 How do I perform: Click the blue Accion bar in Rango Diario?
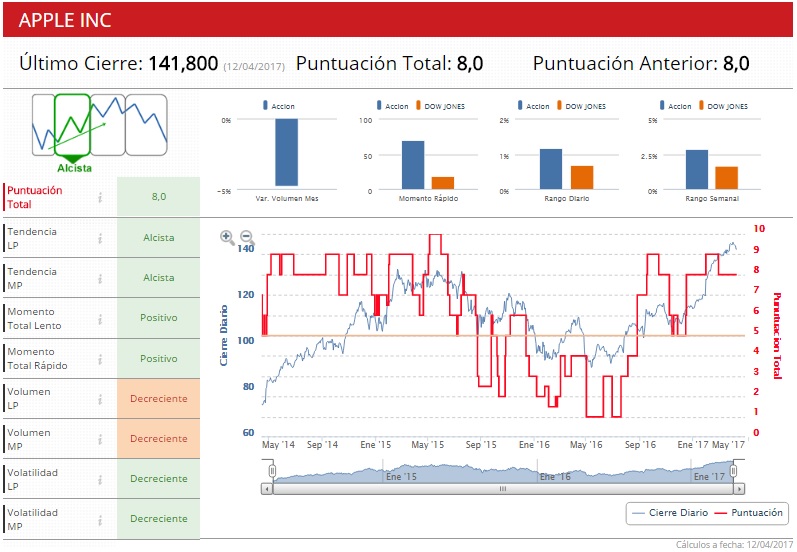[x=551, y=169]
